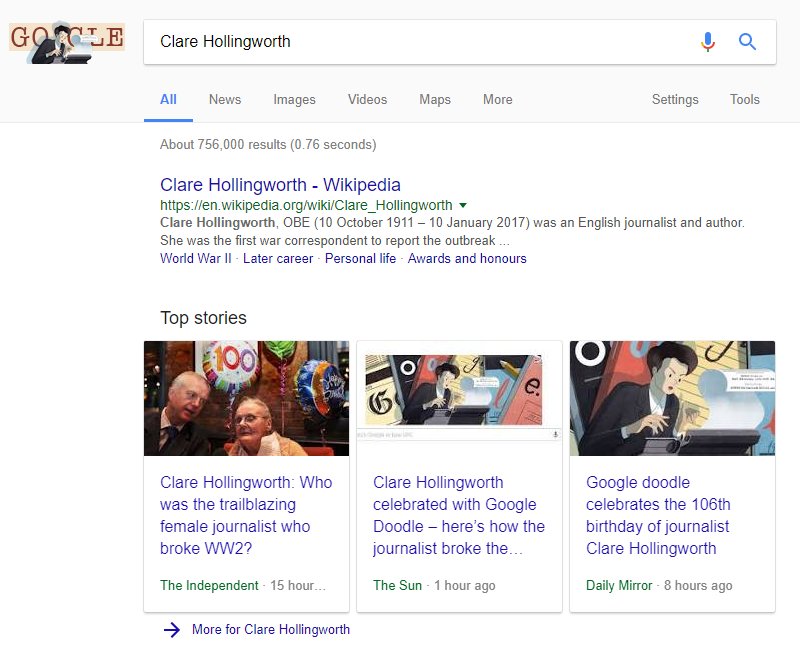Viewport: 800px width, 655px height.
Task: Switch to the News tab
Action: click(225, 99)
